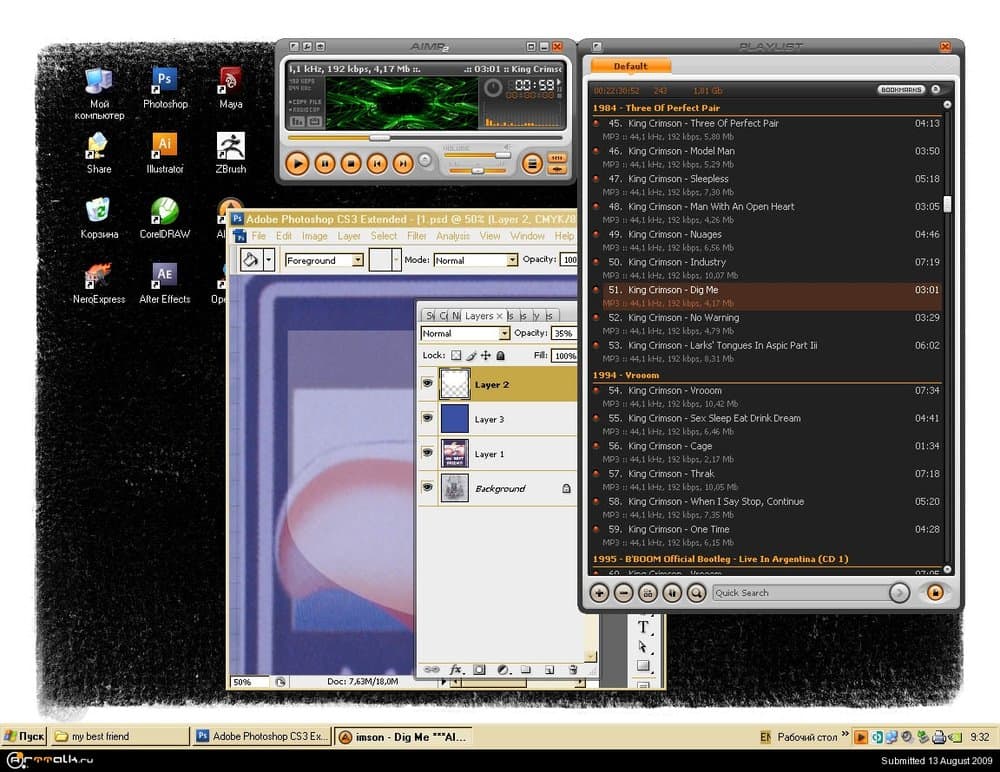This screenshot has height=772, width=1000.
Task: Click Lock All padlock in Layers panel
Action: point(501,355)
